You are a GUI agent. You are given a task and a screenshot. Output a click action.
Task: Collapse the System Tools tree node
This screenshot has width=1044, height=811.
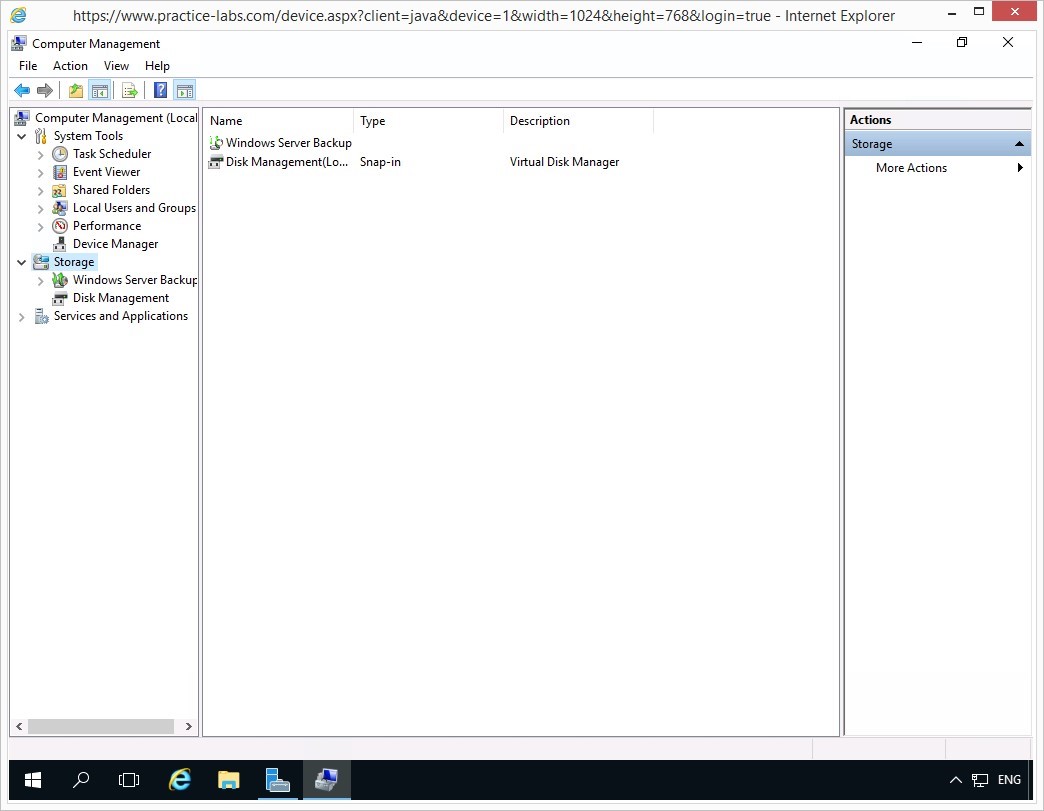click(22, 137)
